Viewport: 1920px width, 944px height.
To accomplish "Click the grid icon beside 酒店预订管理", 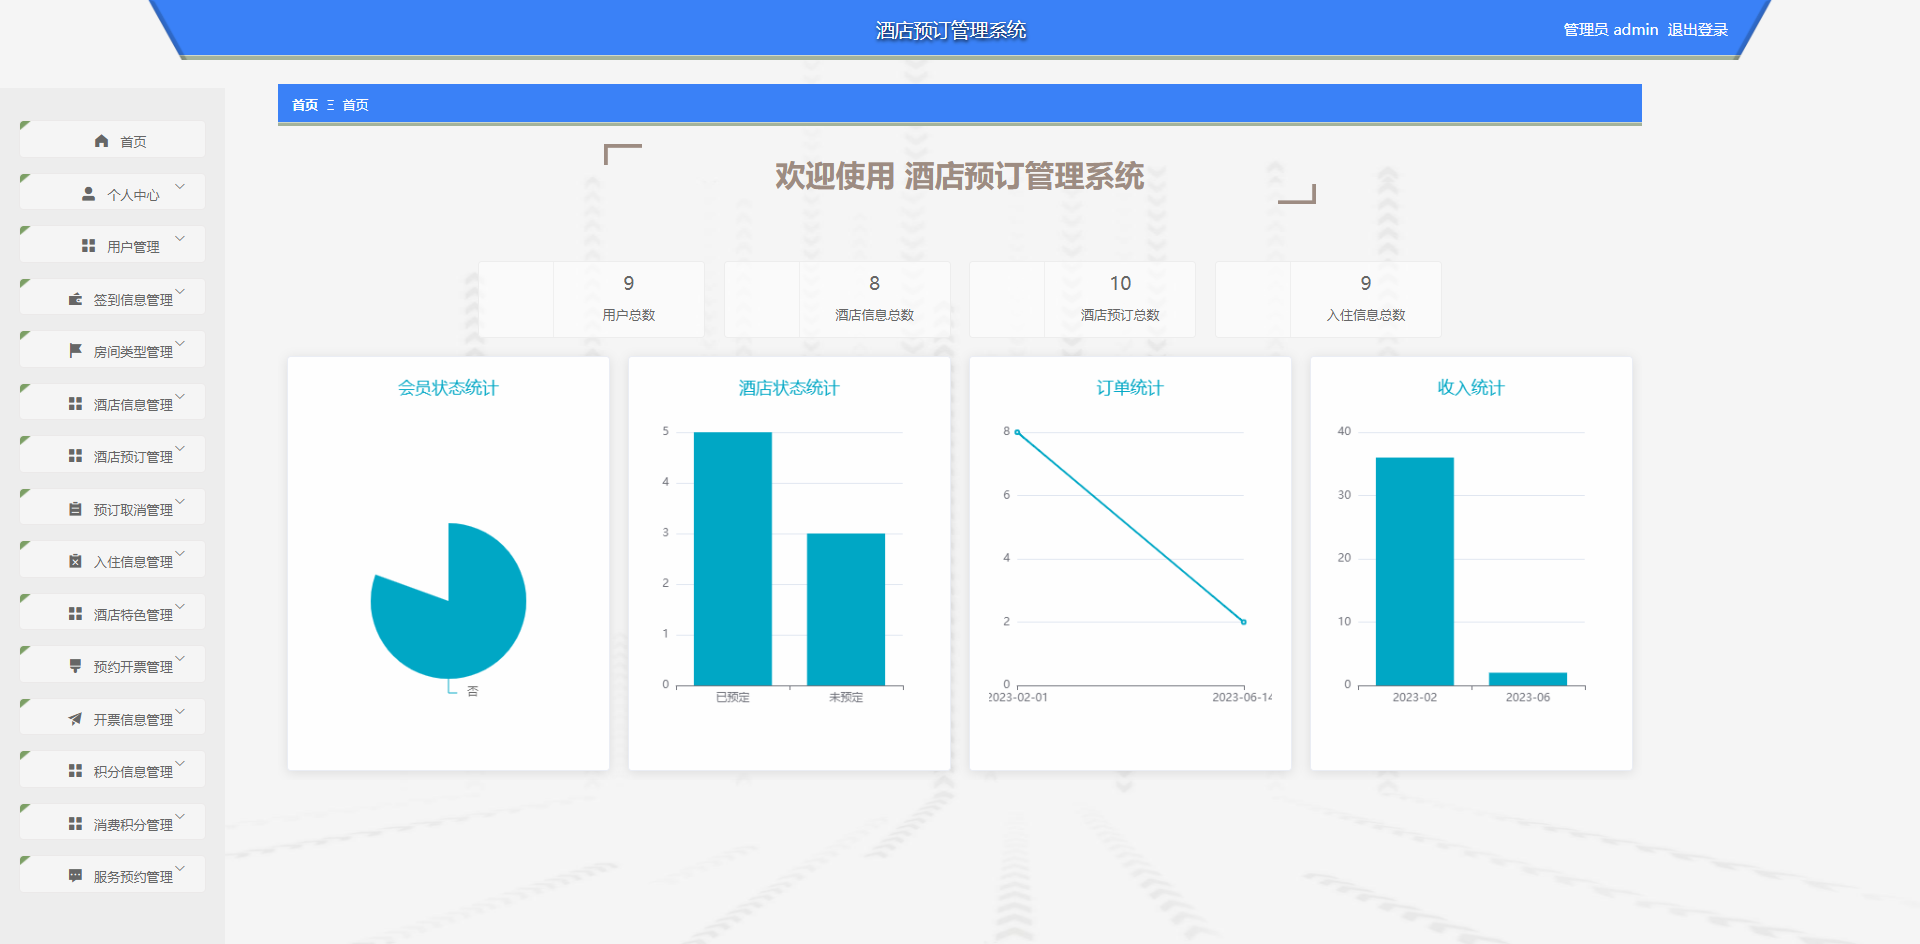I will (x=75, y=456).
